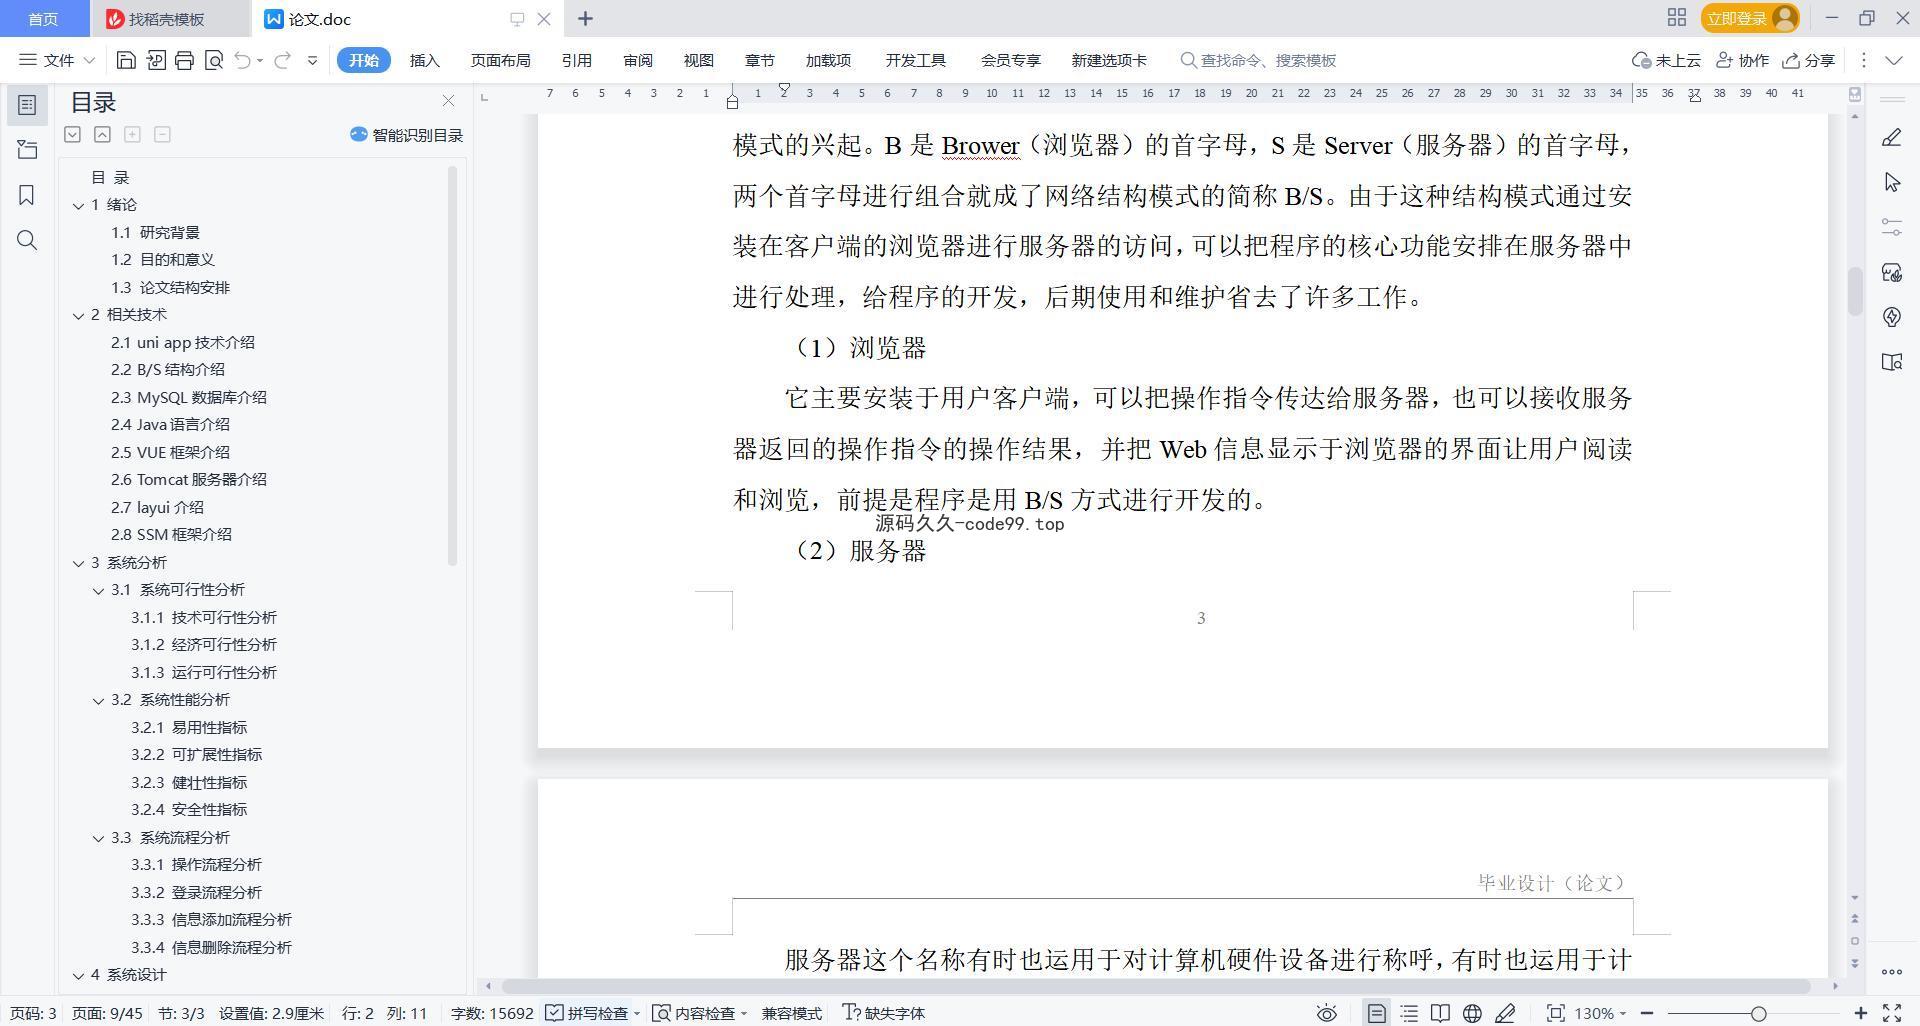
Task: Click the fit page zoom icon
Action: click(1555, 1013)
